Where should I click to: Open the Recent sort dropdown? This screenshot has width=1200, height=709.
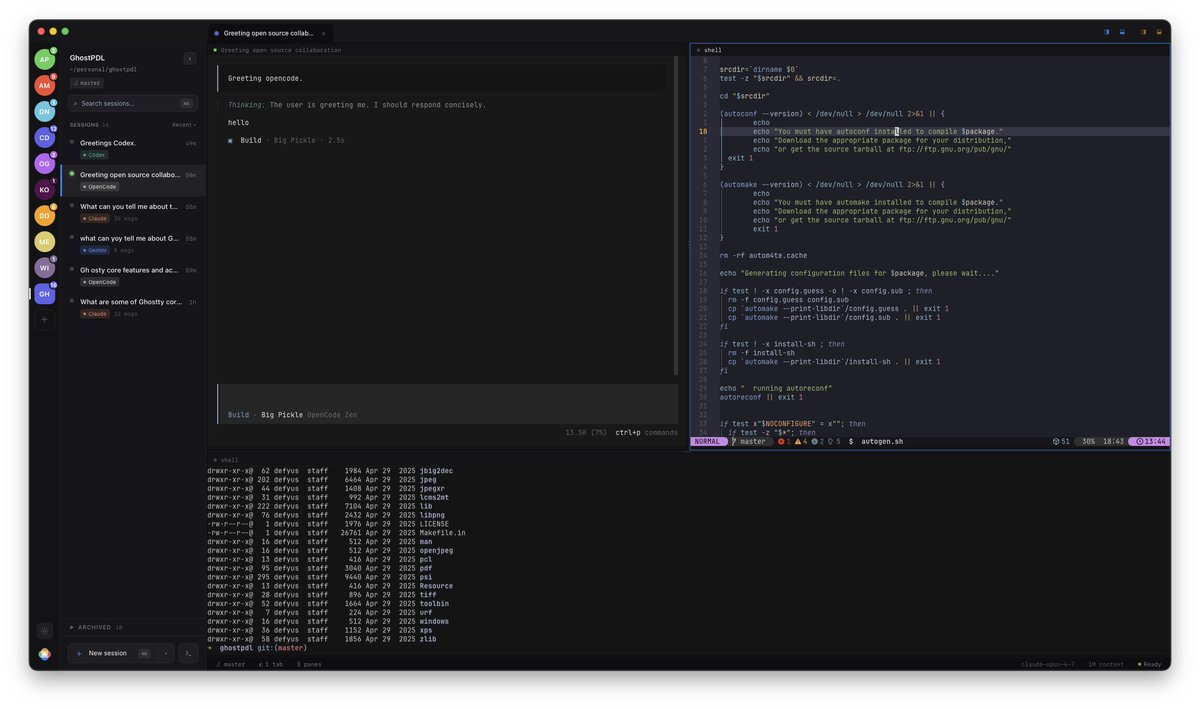tap(184, 125)
